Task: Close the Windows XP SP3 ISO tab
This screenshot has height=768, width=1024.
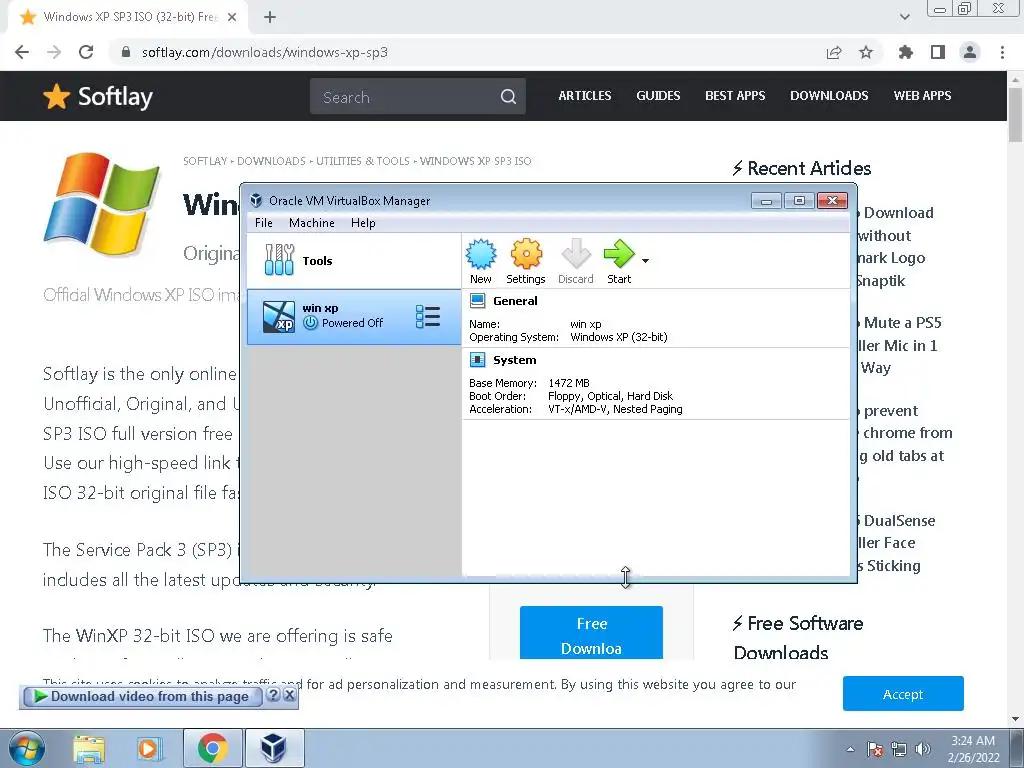Action: point(232,17)
